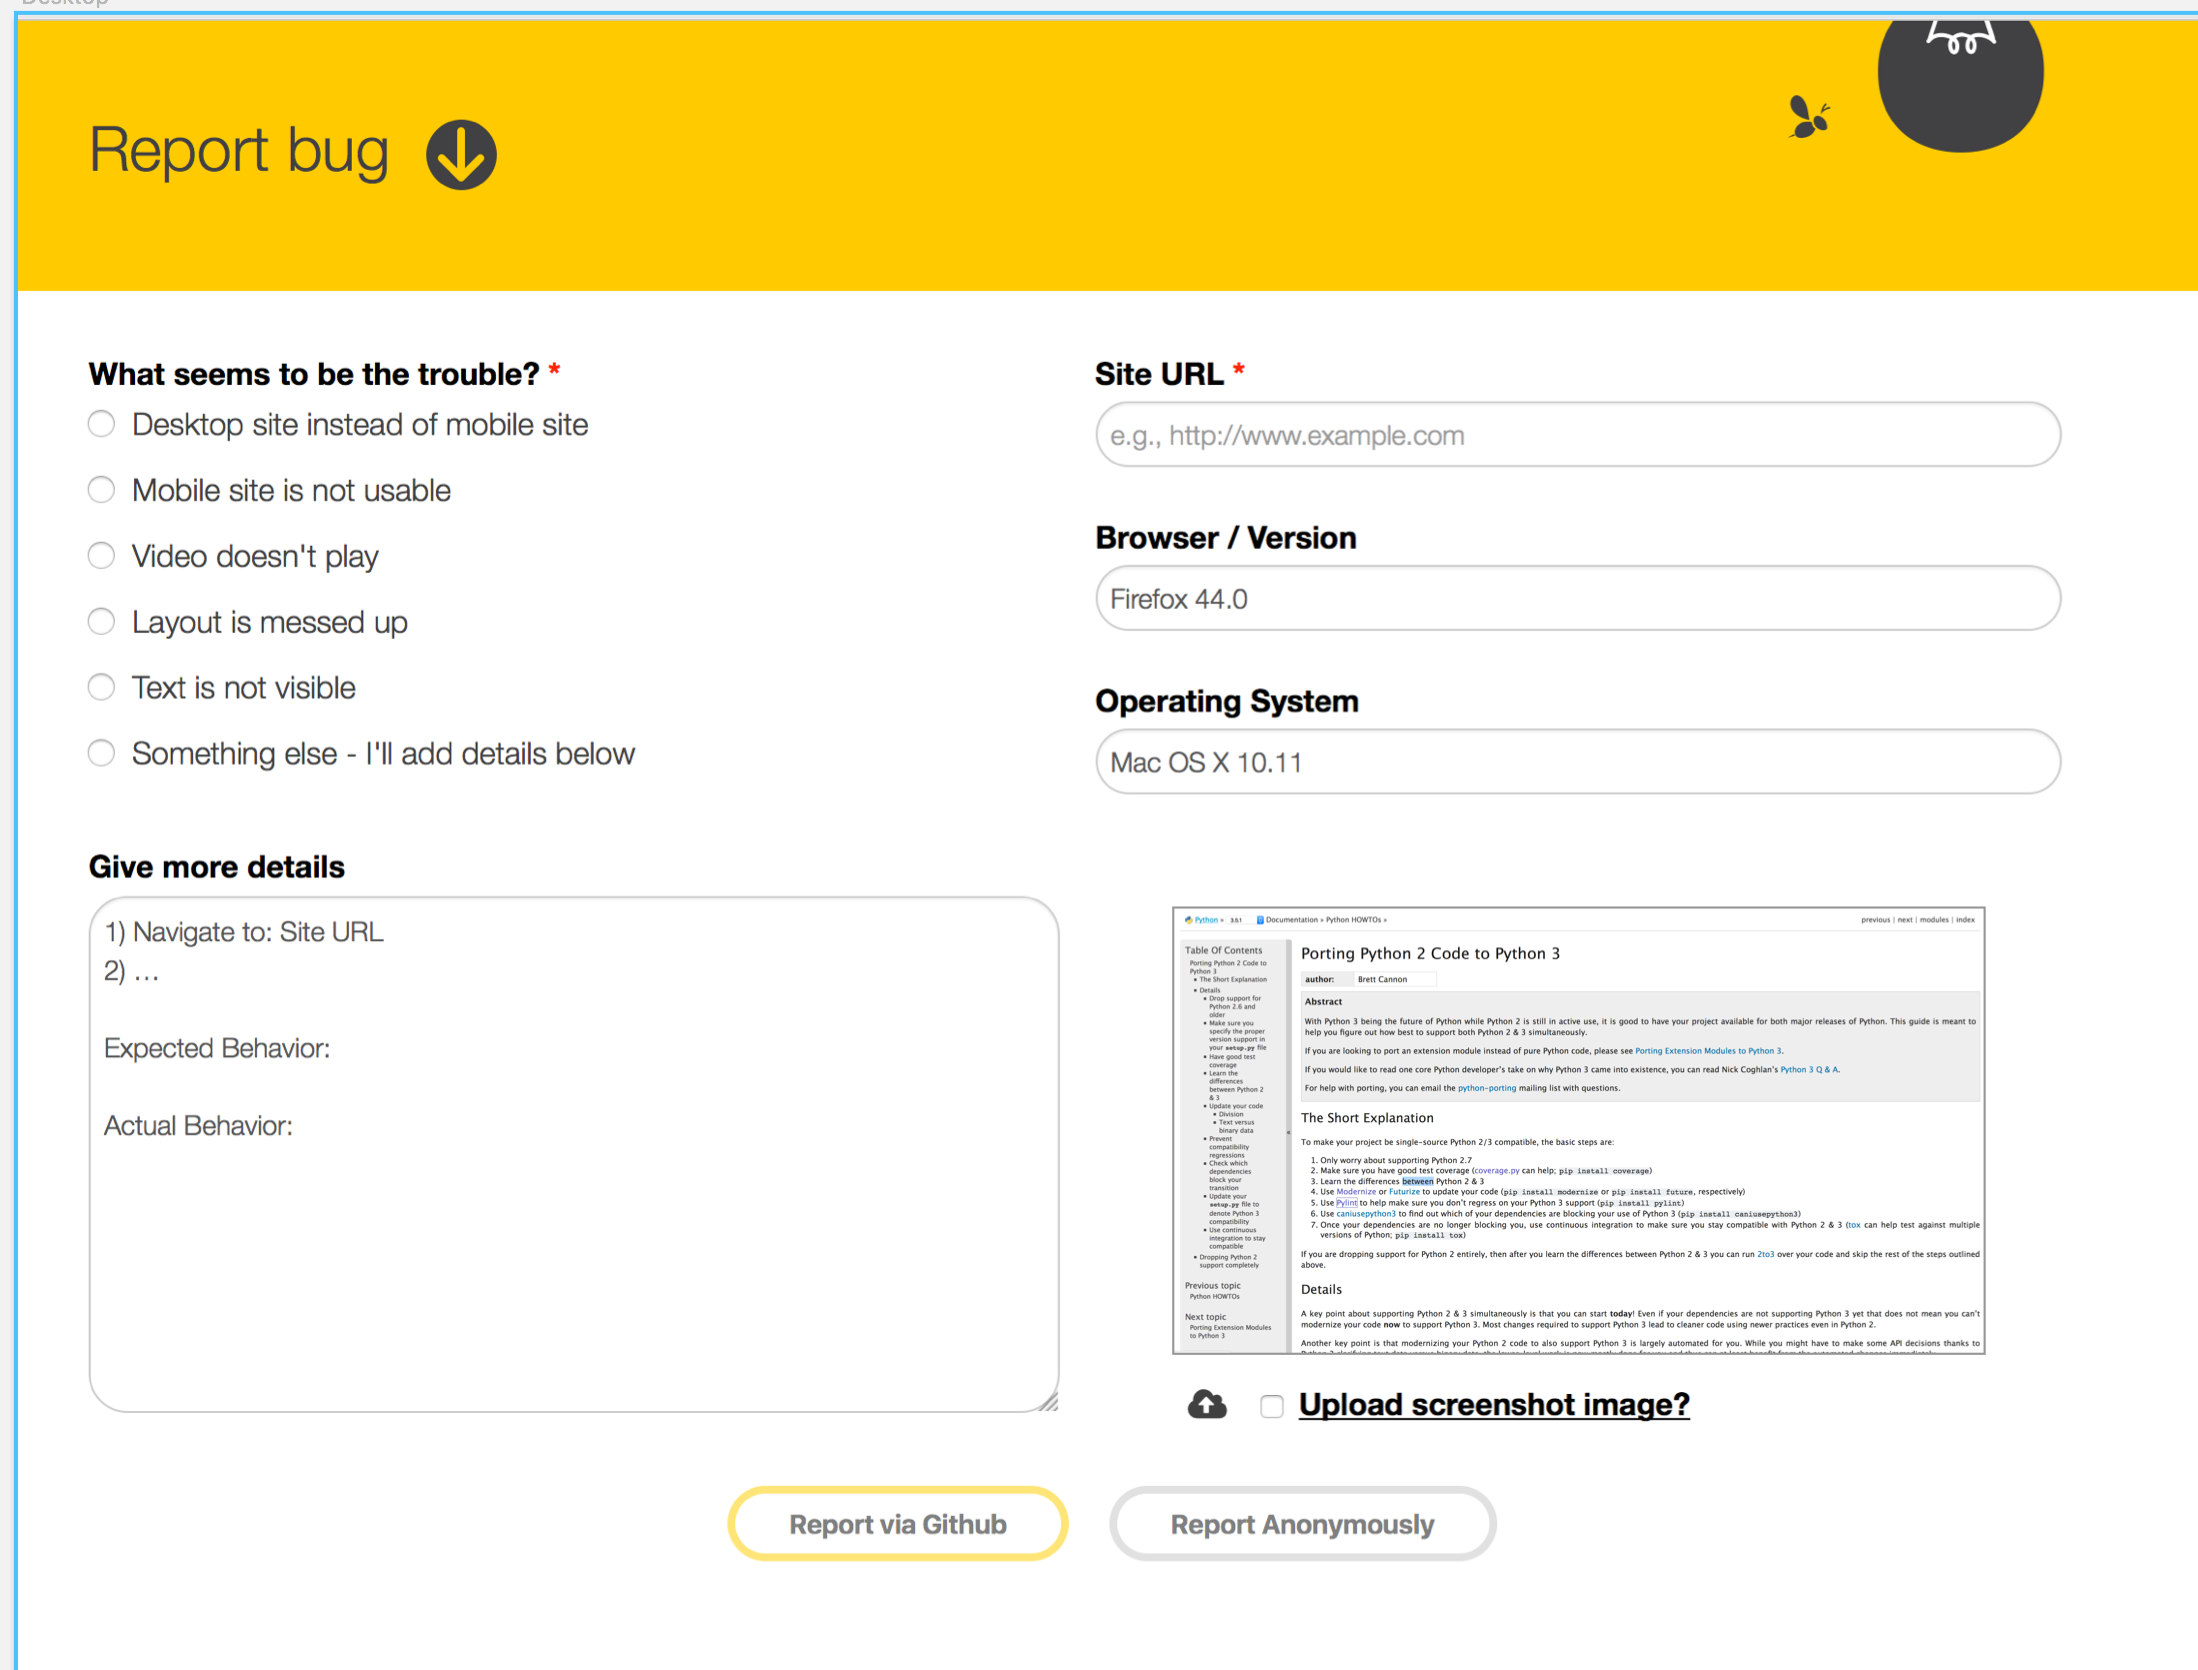Click the 'Give more details' label

pos(217,867)
